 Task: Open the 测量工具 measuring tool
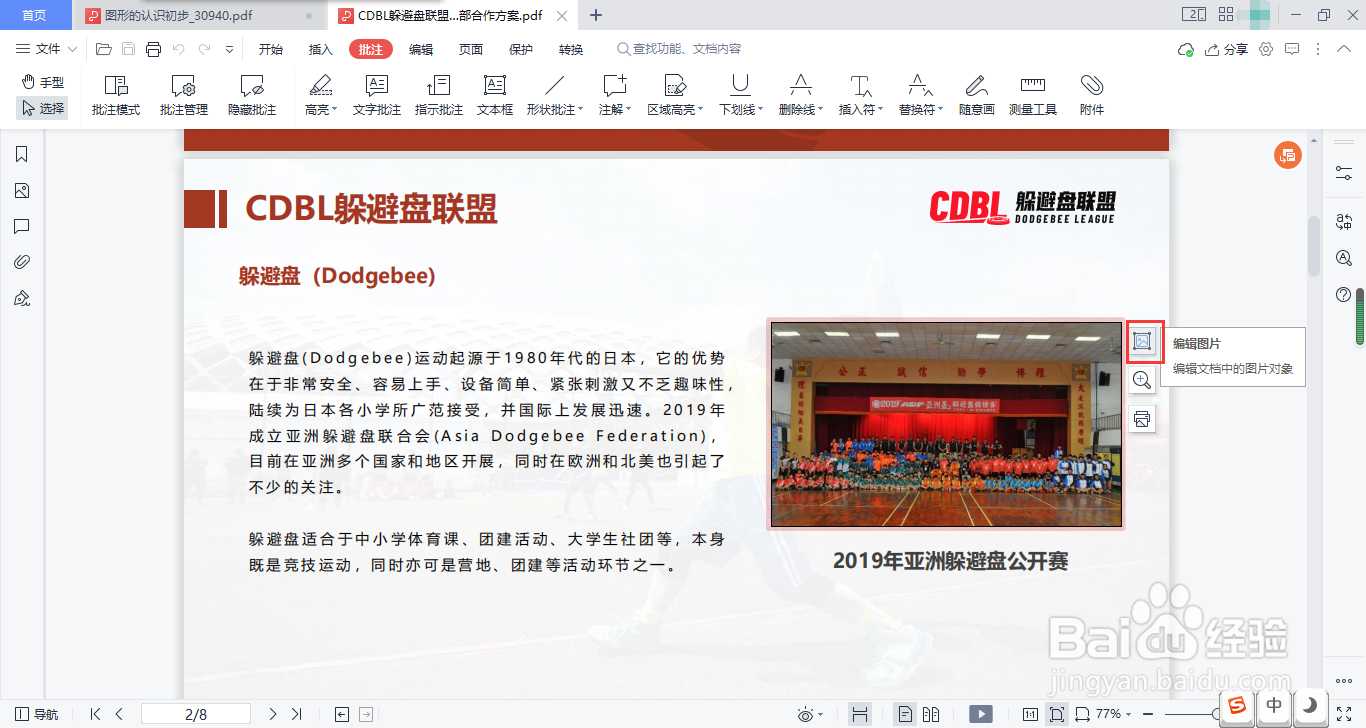(x=1033, y=95)
